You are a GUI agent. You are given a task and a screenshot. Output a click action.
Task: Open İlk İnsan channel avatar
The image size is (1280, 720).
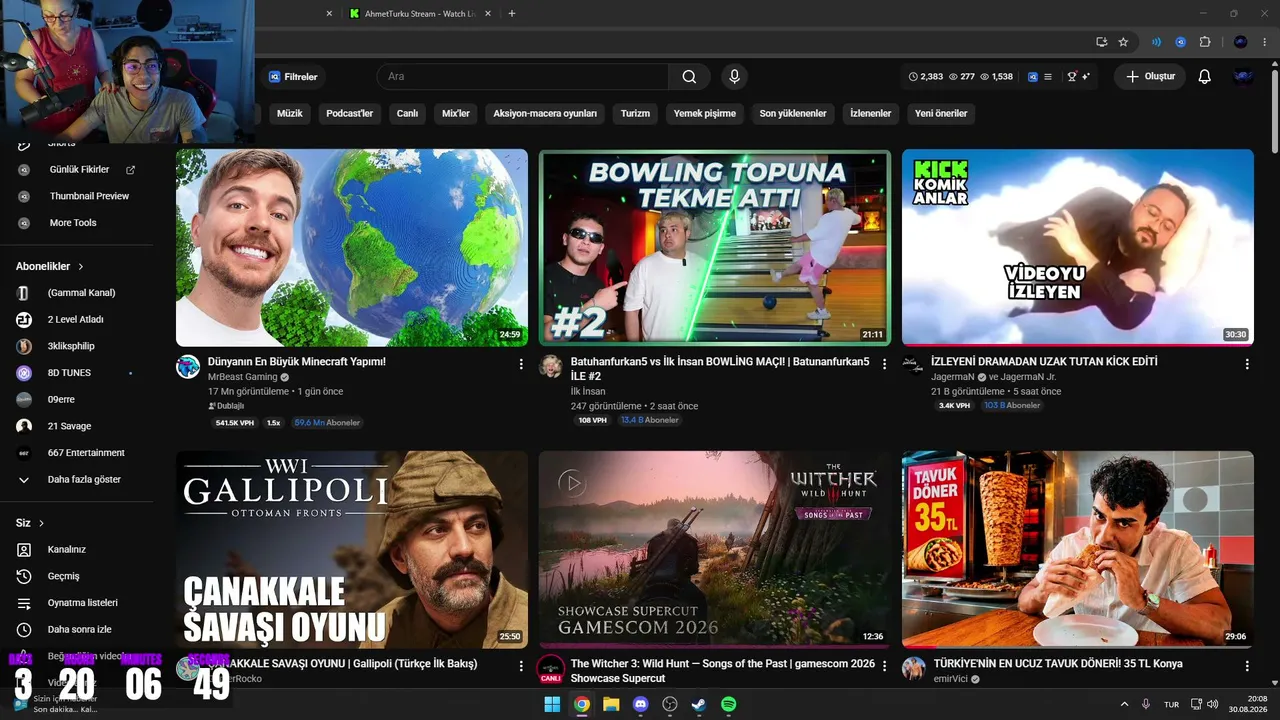551,366
